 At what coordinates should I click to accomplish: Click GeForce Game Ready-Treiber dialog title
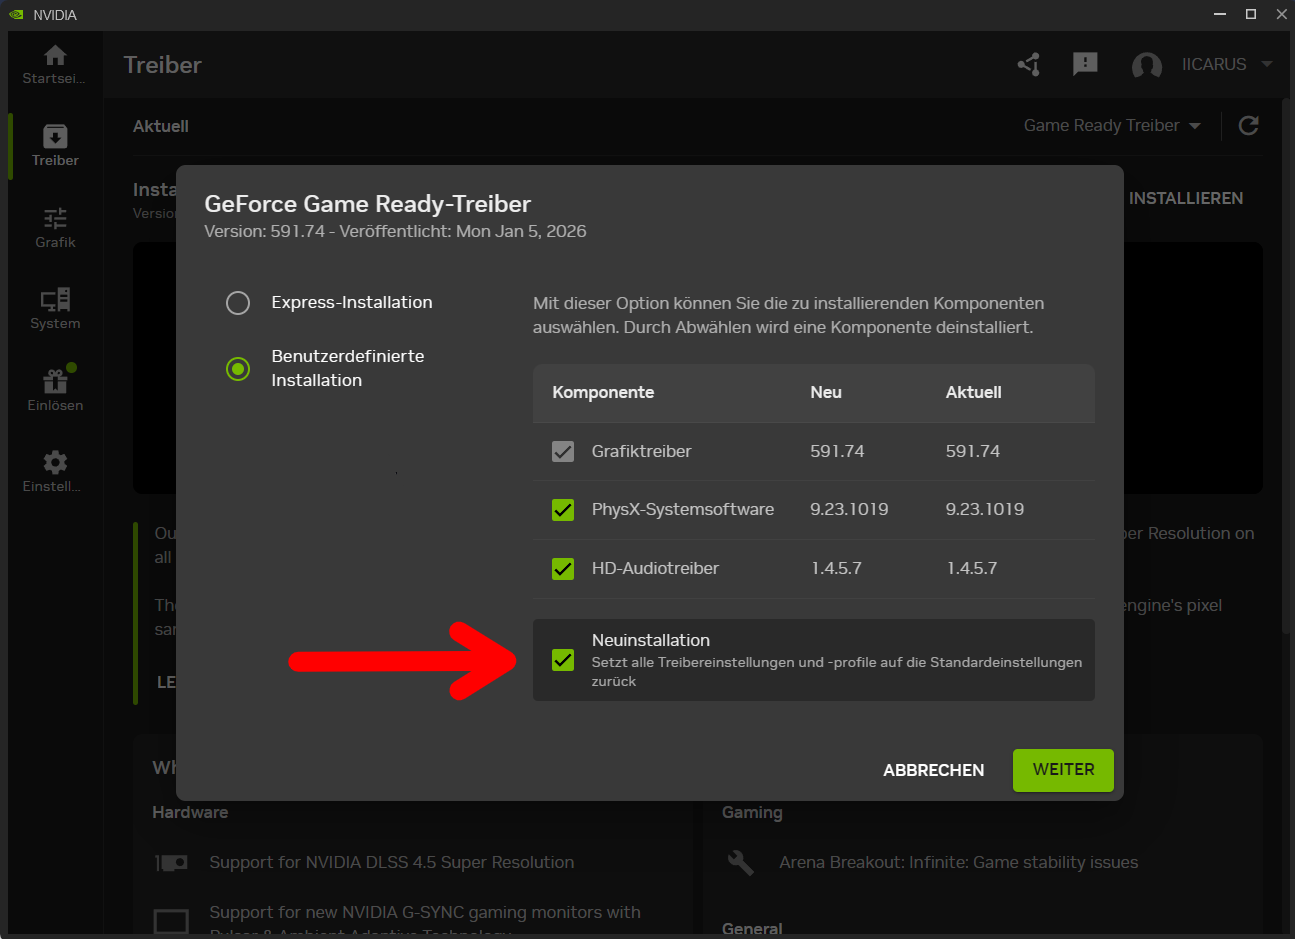[x=368, y=204]
